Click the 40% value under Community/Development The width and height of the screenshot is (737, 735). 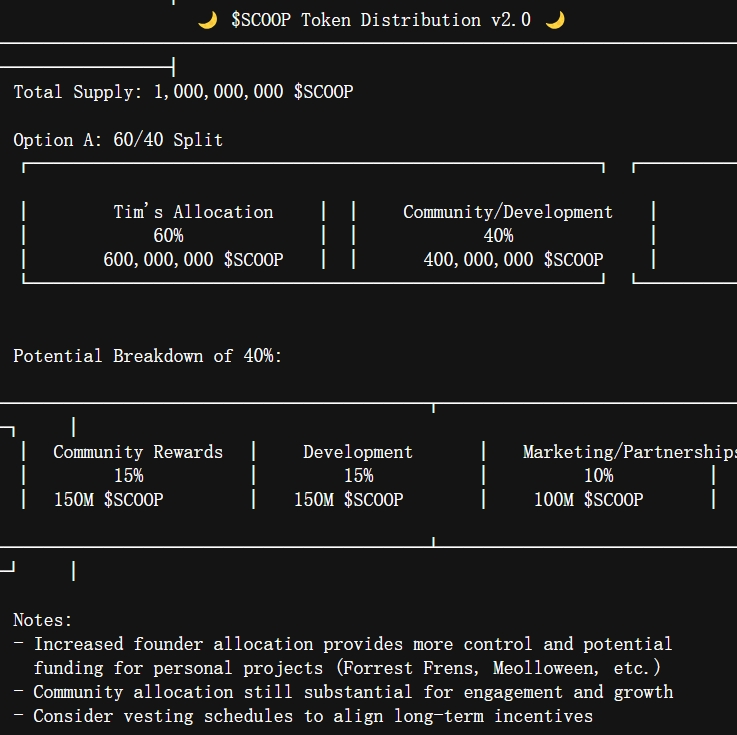(x=498, y=235)
